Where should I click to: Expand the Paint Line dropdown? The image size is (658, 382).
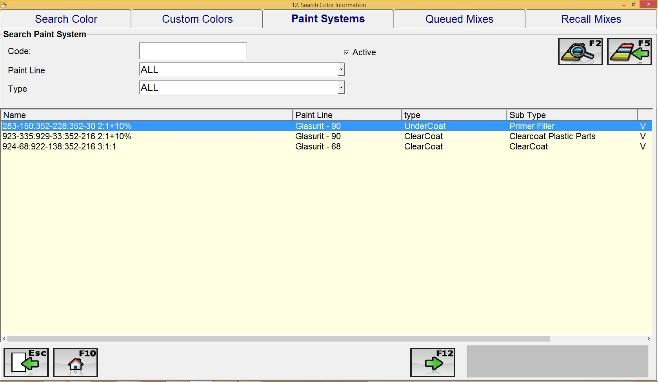coord(341,70)
